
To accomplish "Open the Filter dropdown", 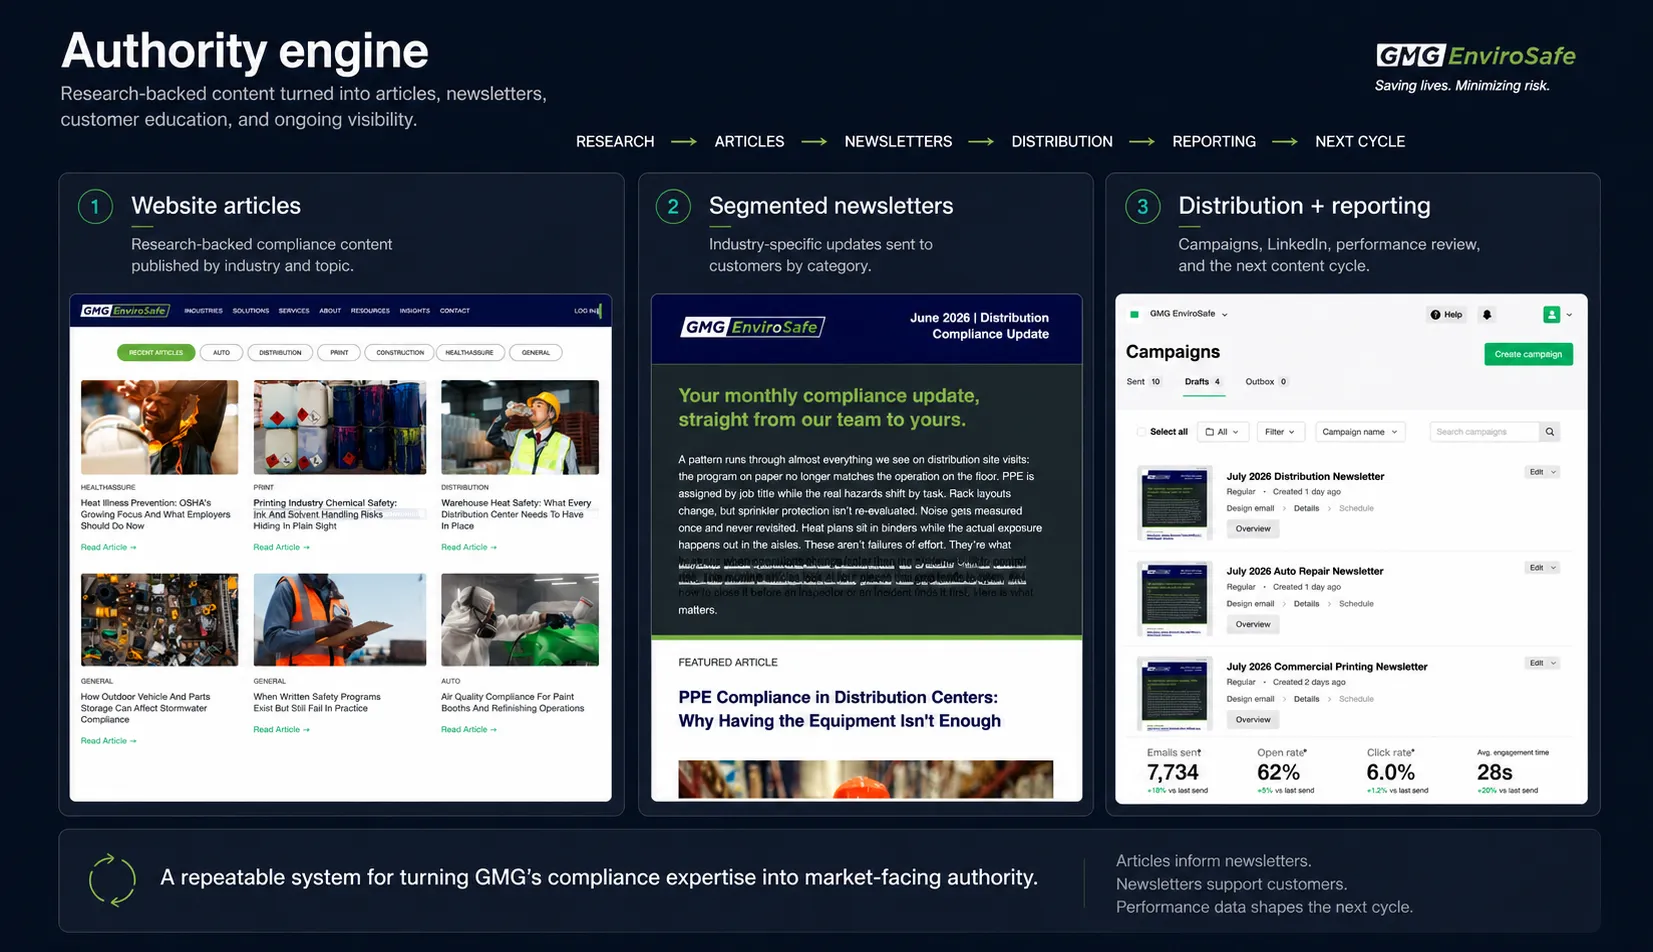I will click(x=1280, y=432).
